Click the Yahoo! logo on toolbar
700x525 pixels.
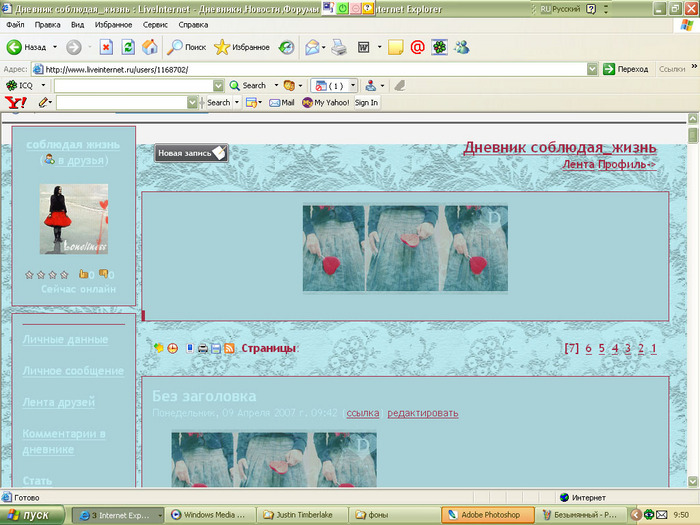click(16, 103)
